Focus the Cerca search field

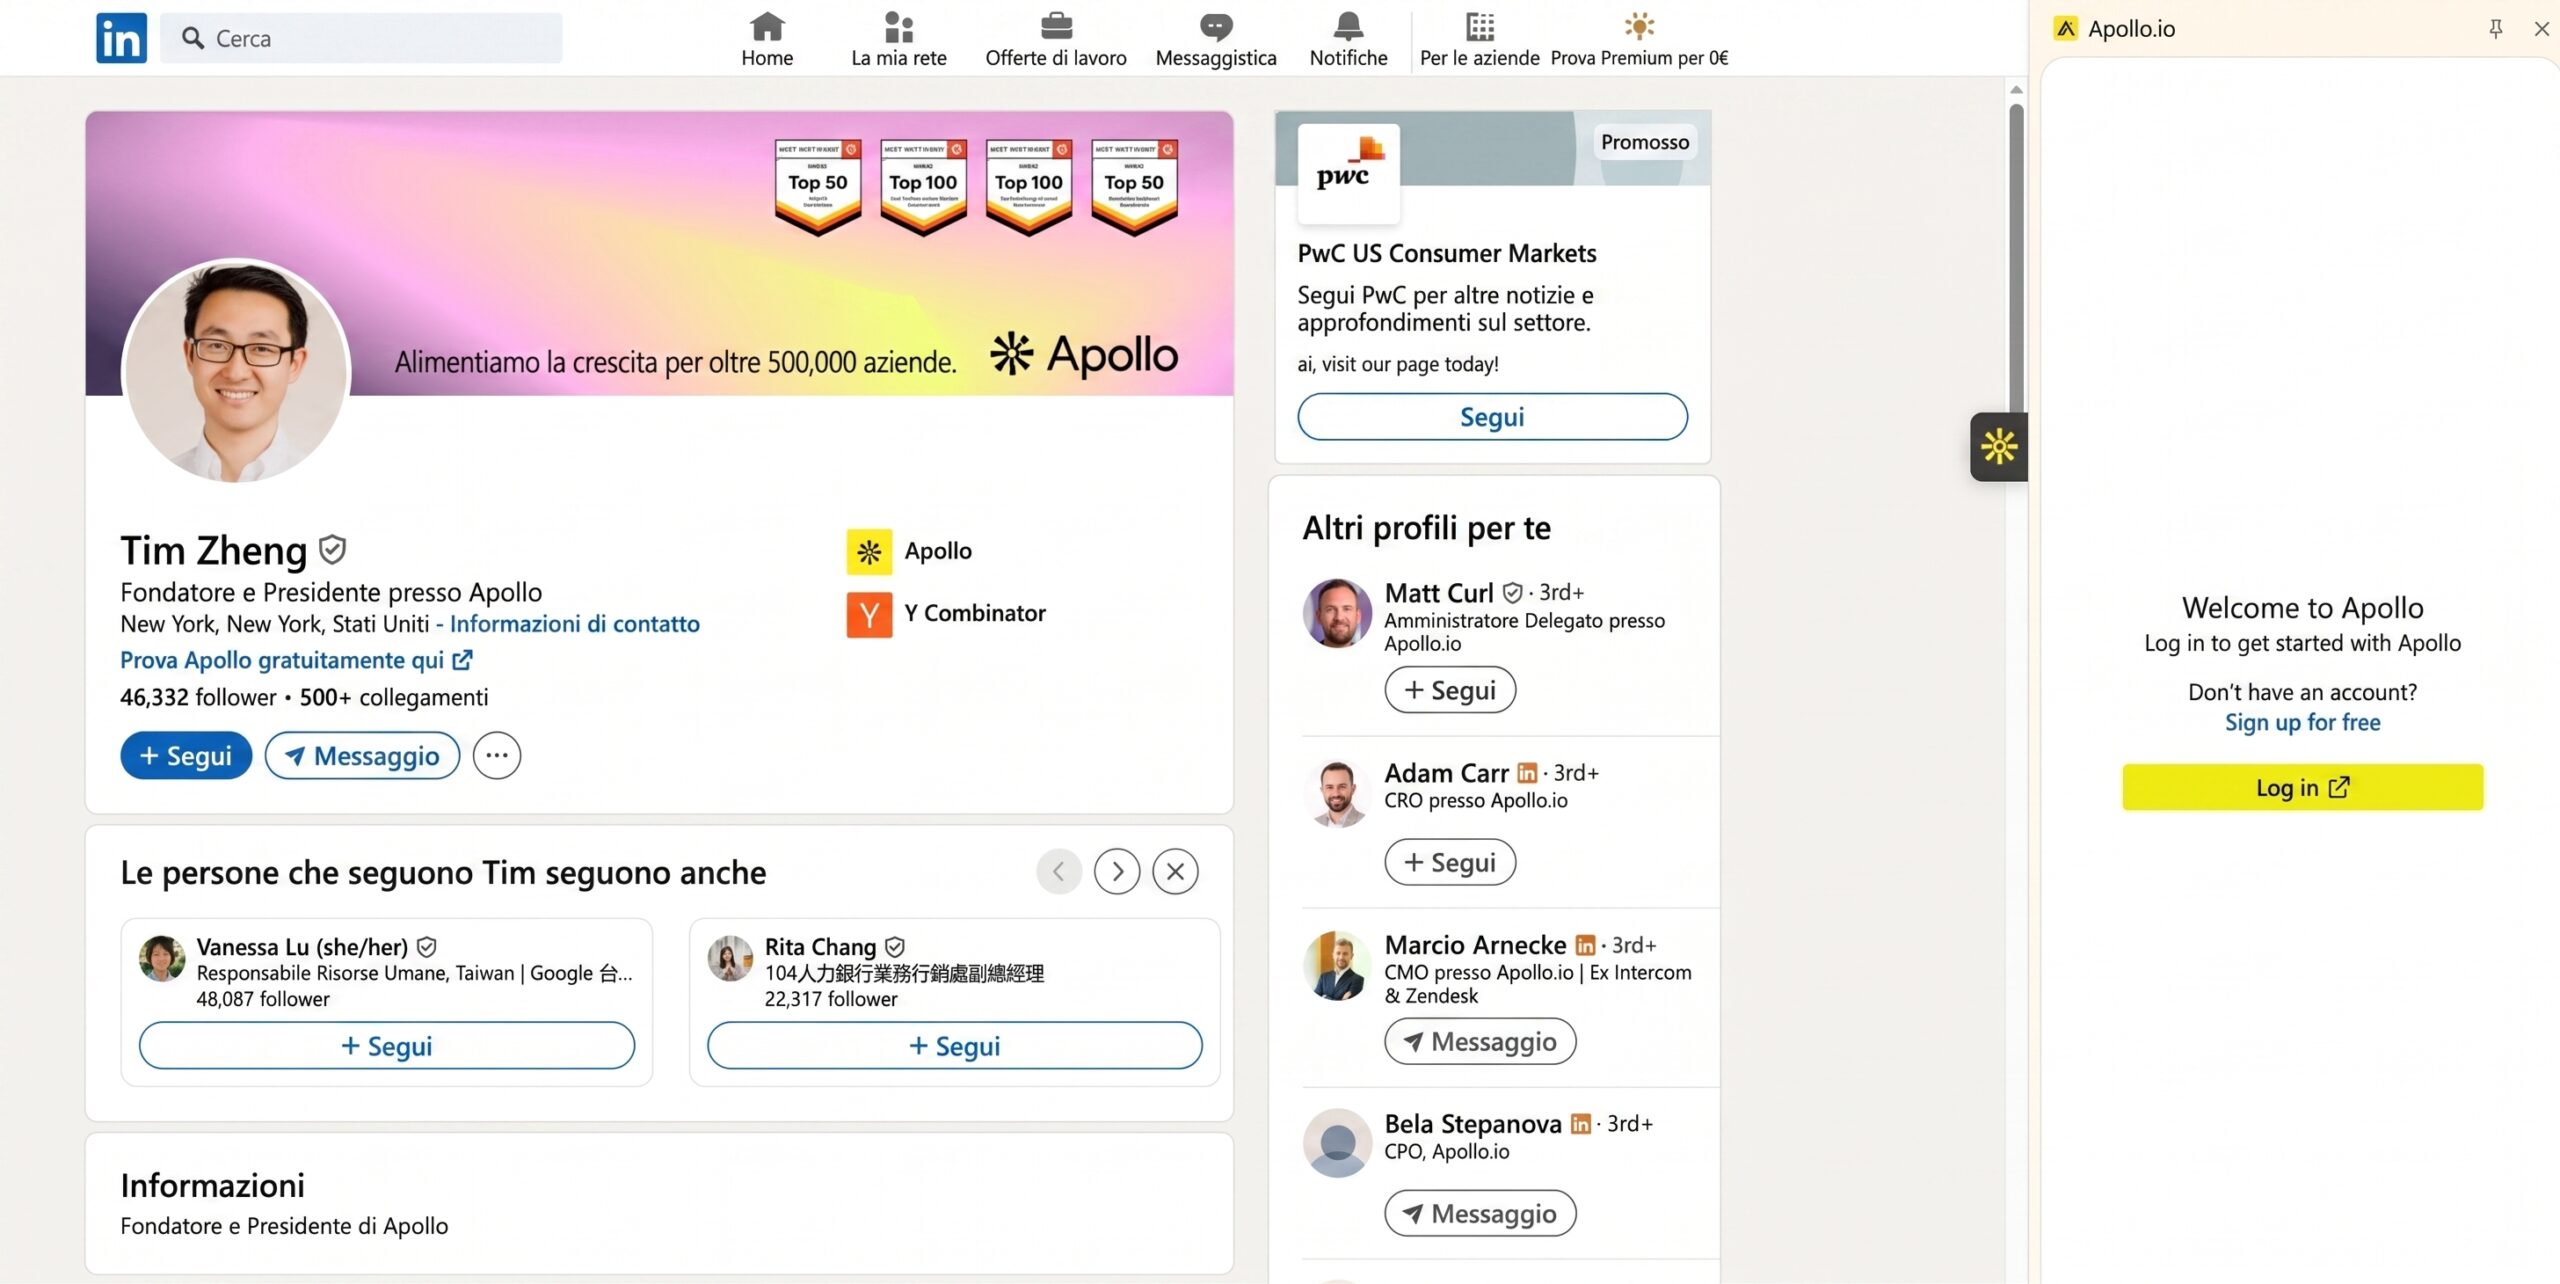pyautogui.click(x=361, y=38)
